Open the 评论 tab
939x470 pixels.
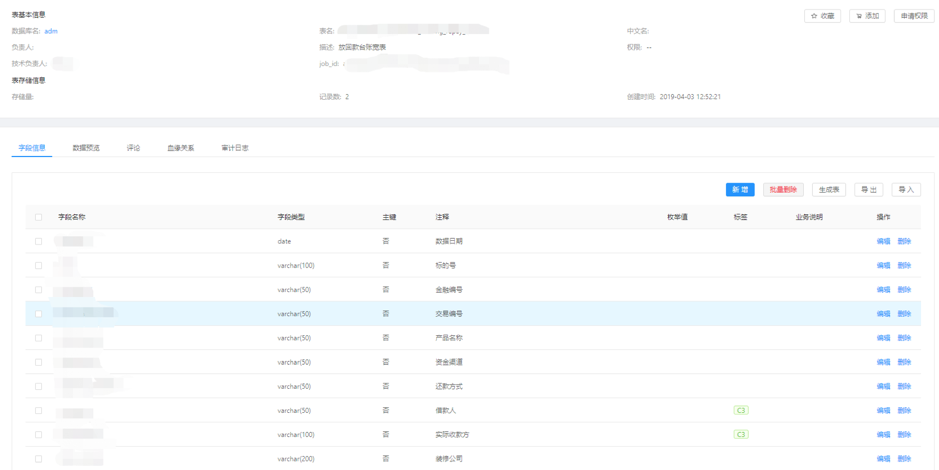tap(133, 148)
